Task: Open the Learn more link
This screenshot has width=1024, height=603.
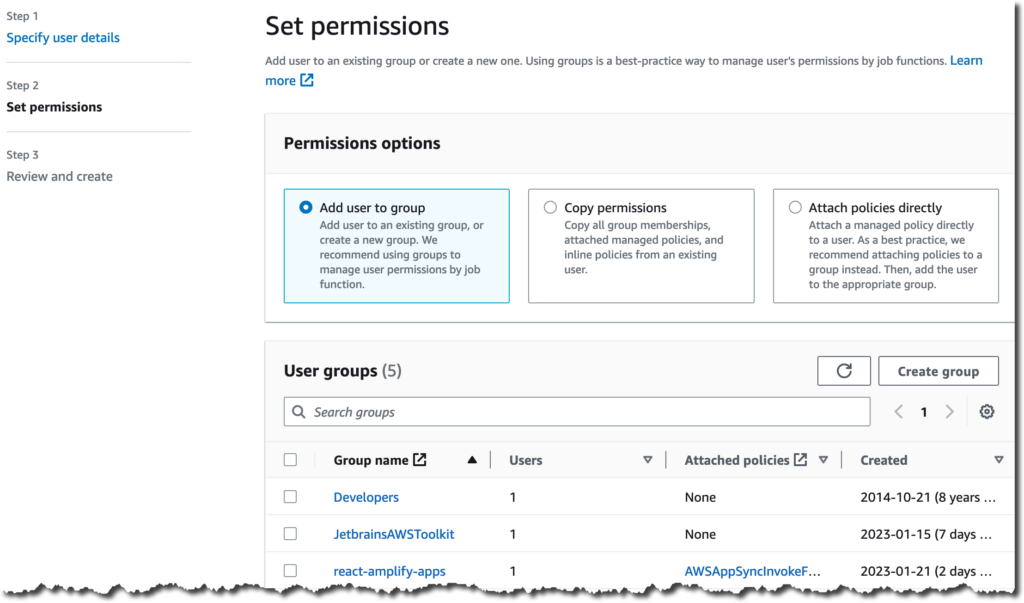Action: [x=965, y=61]
